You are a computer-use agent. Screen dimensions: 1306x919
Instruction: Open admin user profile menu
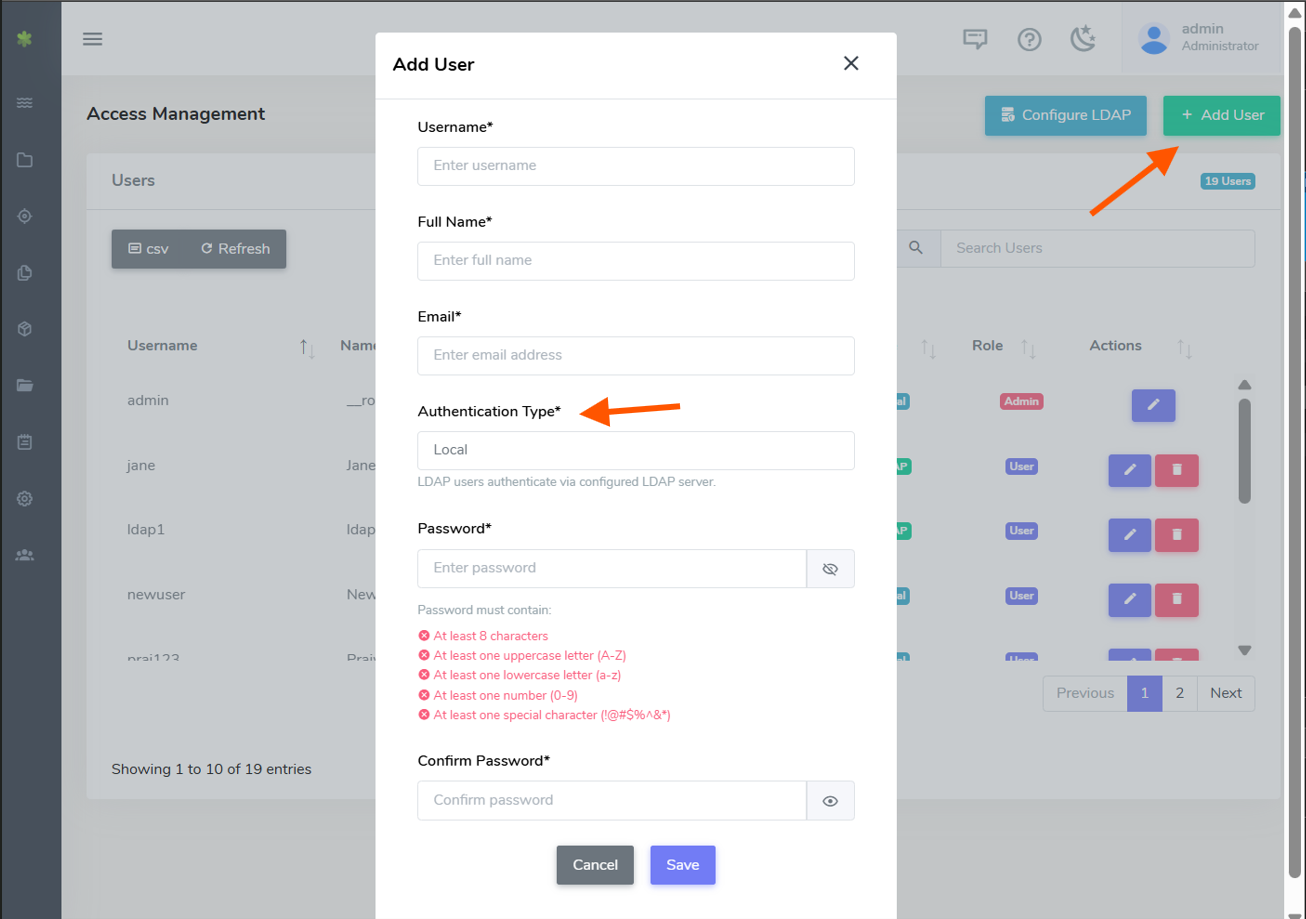point(1200,38)
